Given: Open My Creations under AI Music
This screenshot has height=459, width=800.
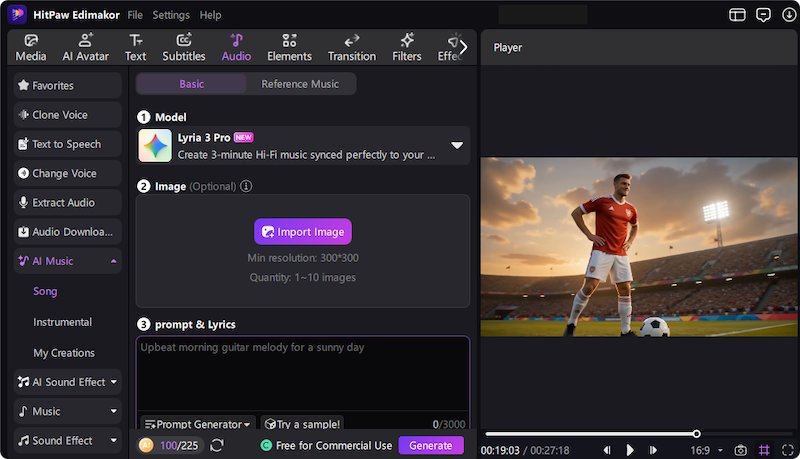Looking at the screenshot, I should tap(64, 352).
